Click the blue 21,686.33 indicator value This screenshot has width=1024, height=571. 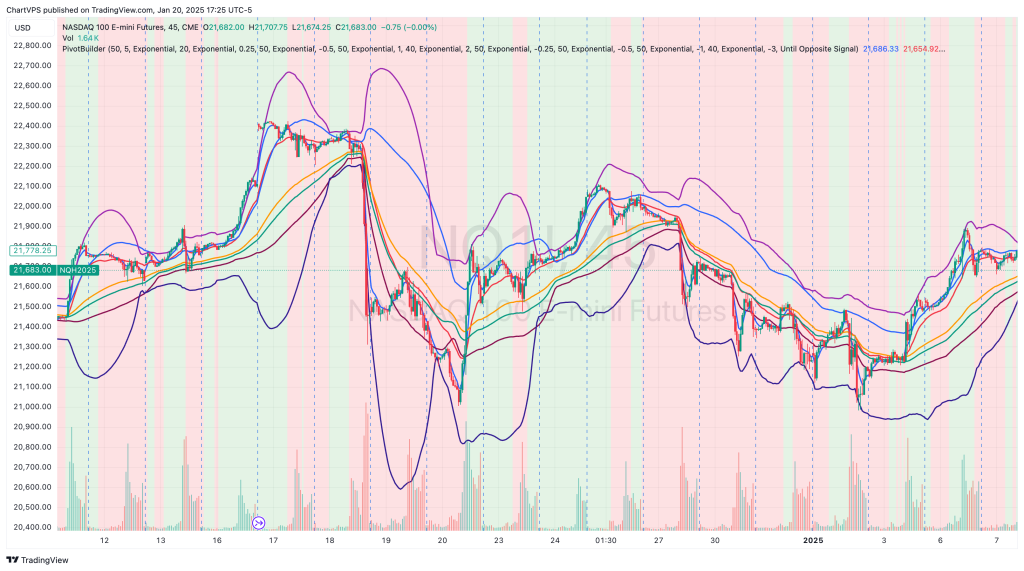[x=880, y=48]
